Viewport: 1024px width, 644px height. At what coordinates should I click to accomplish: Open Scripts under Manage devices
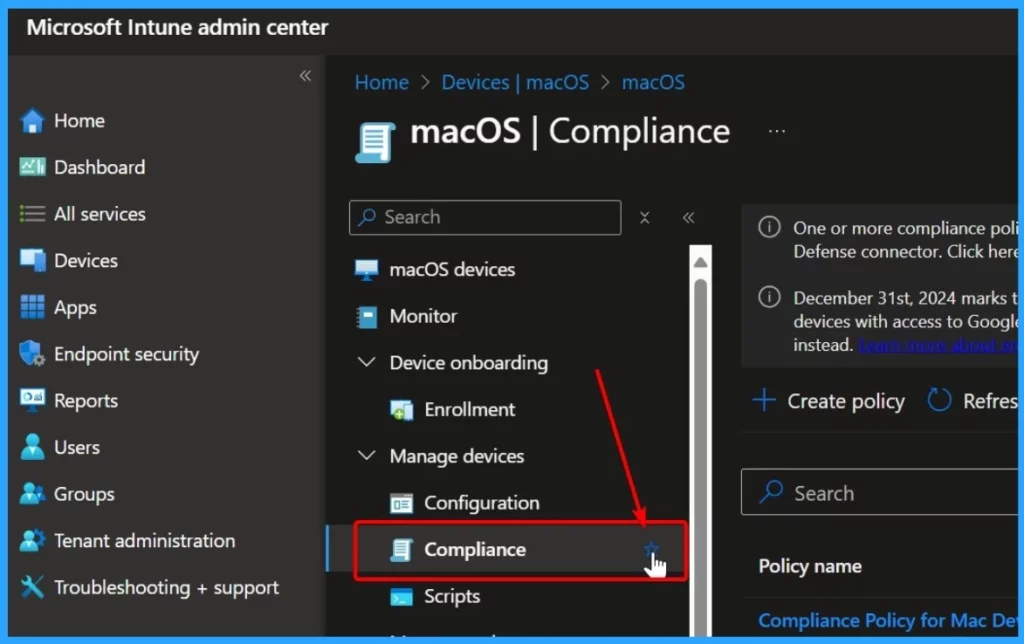coord(452,597)
